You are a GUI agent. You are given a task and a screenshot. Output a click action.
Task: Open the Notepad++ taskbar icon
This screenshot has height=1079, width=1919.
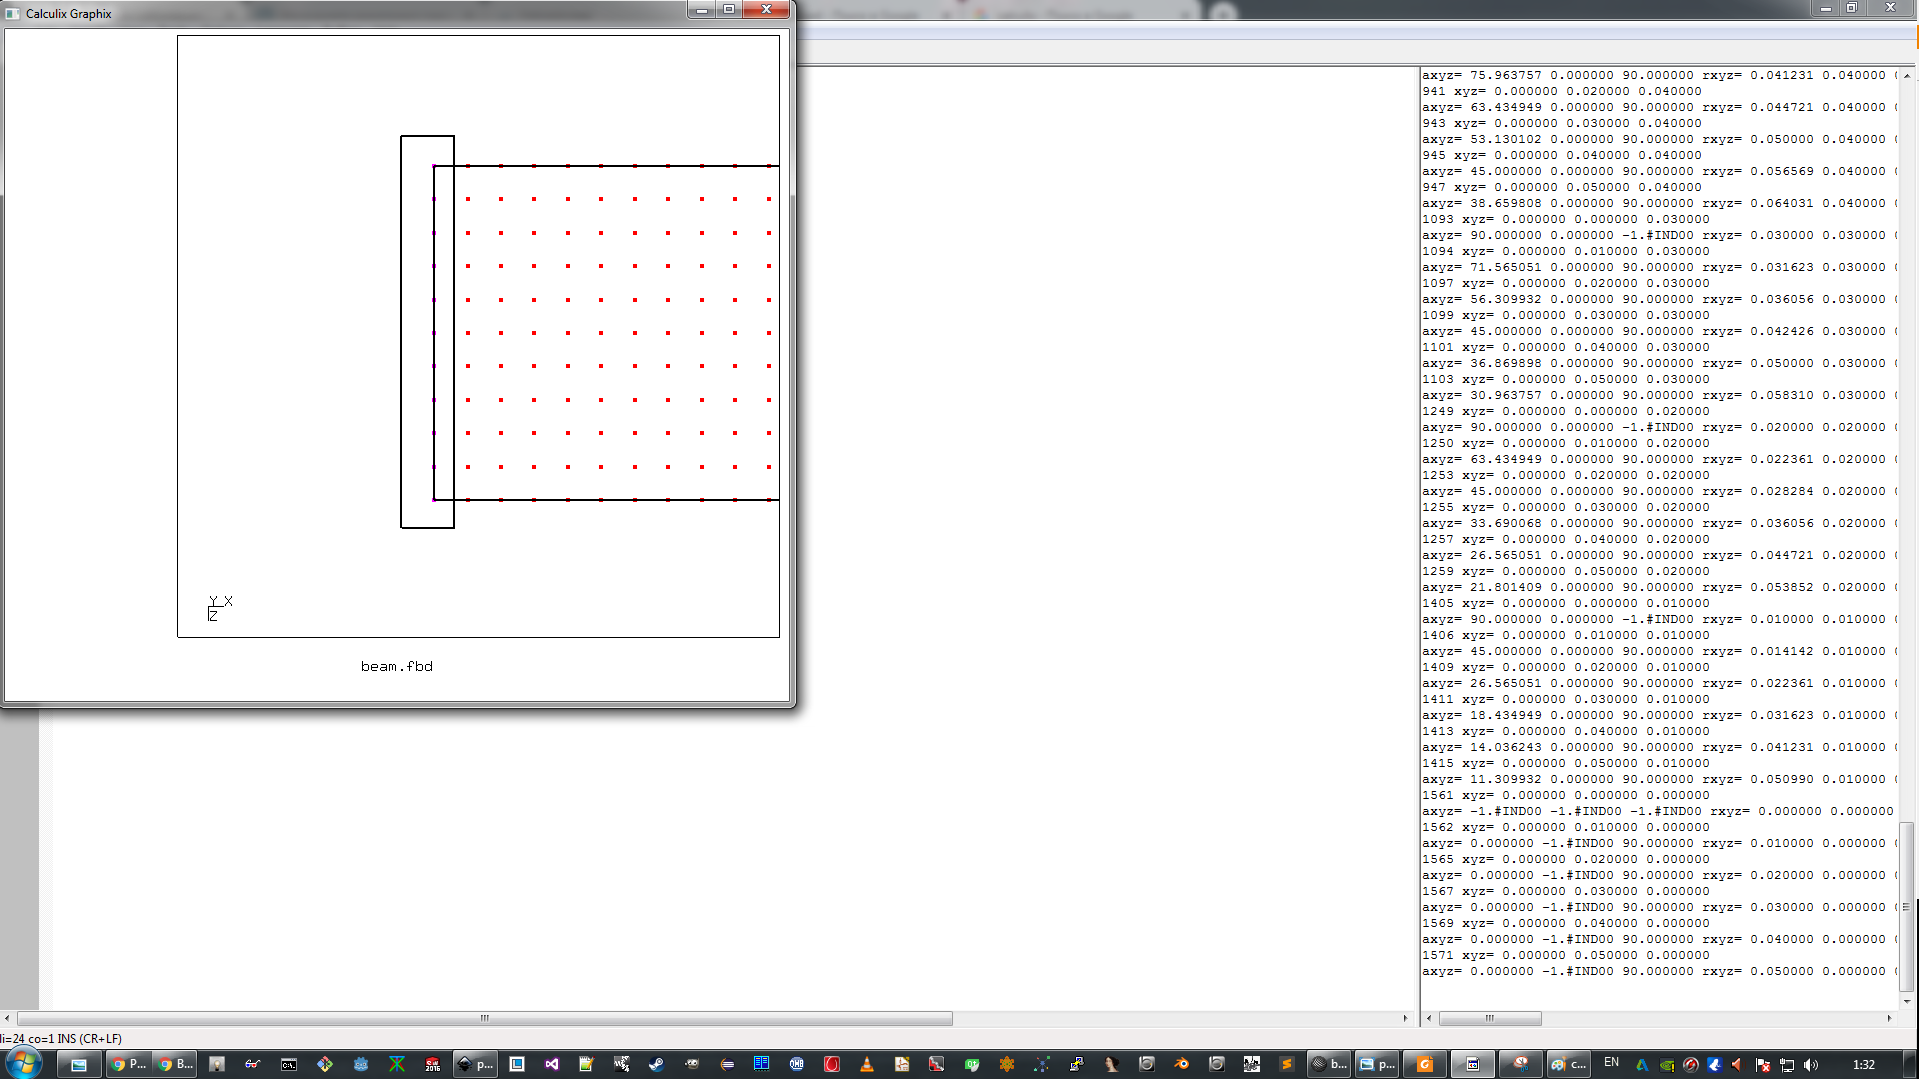[586, 1065]
